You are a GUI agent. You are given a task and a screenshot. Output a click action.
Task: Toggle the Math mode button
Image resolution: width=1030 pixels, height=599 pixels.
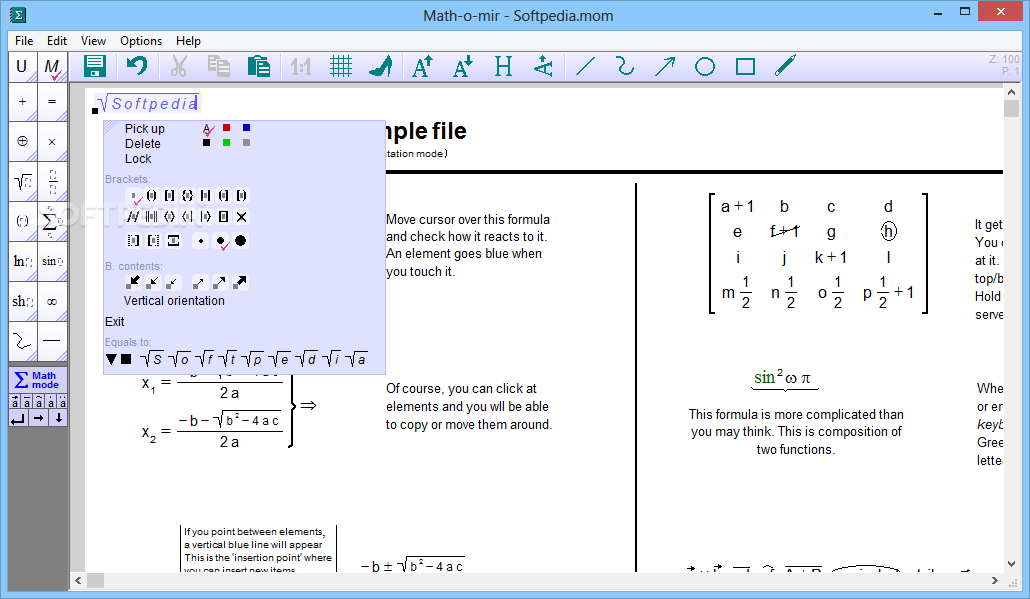pos(38,380)
